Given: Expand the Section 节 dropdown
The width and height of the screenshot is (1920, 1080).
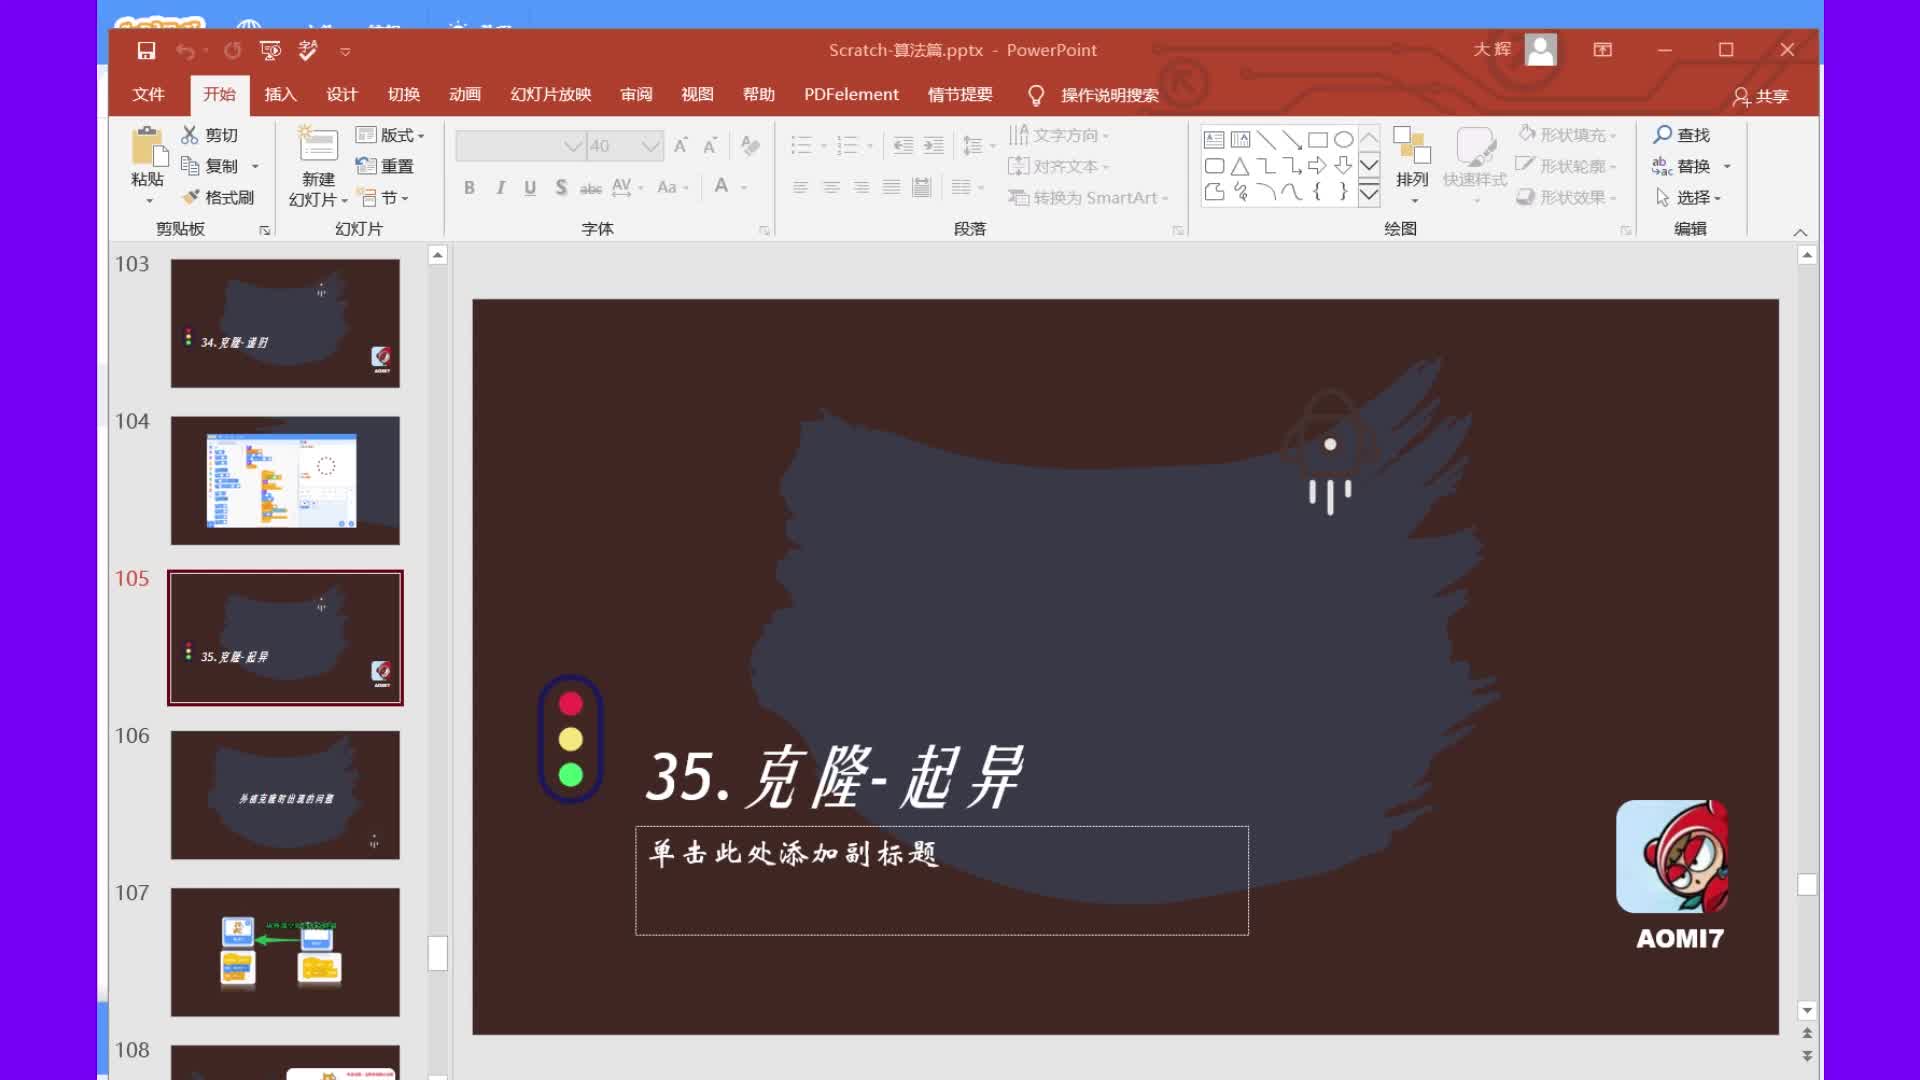Looking at the screenshot, I should coord(383,198).
